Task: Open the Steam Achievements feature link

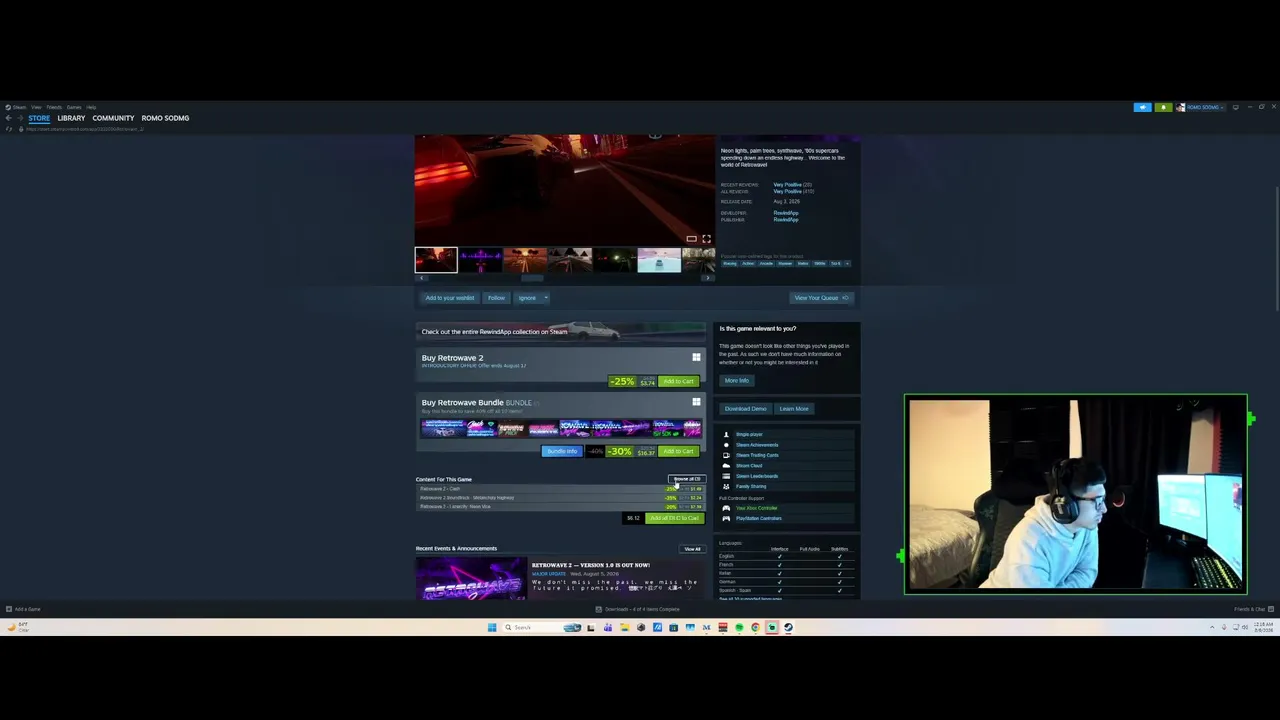Action: click(757, 445)
